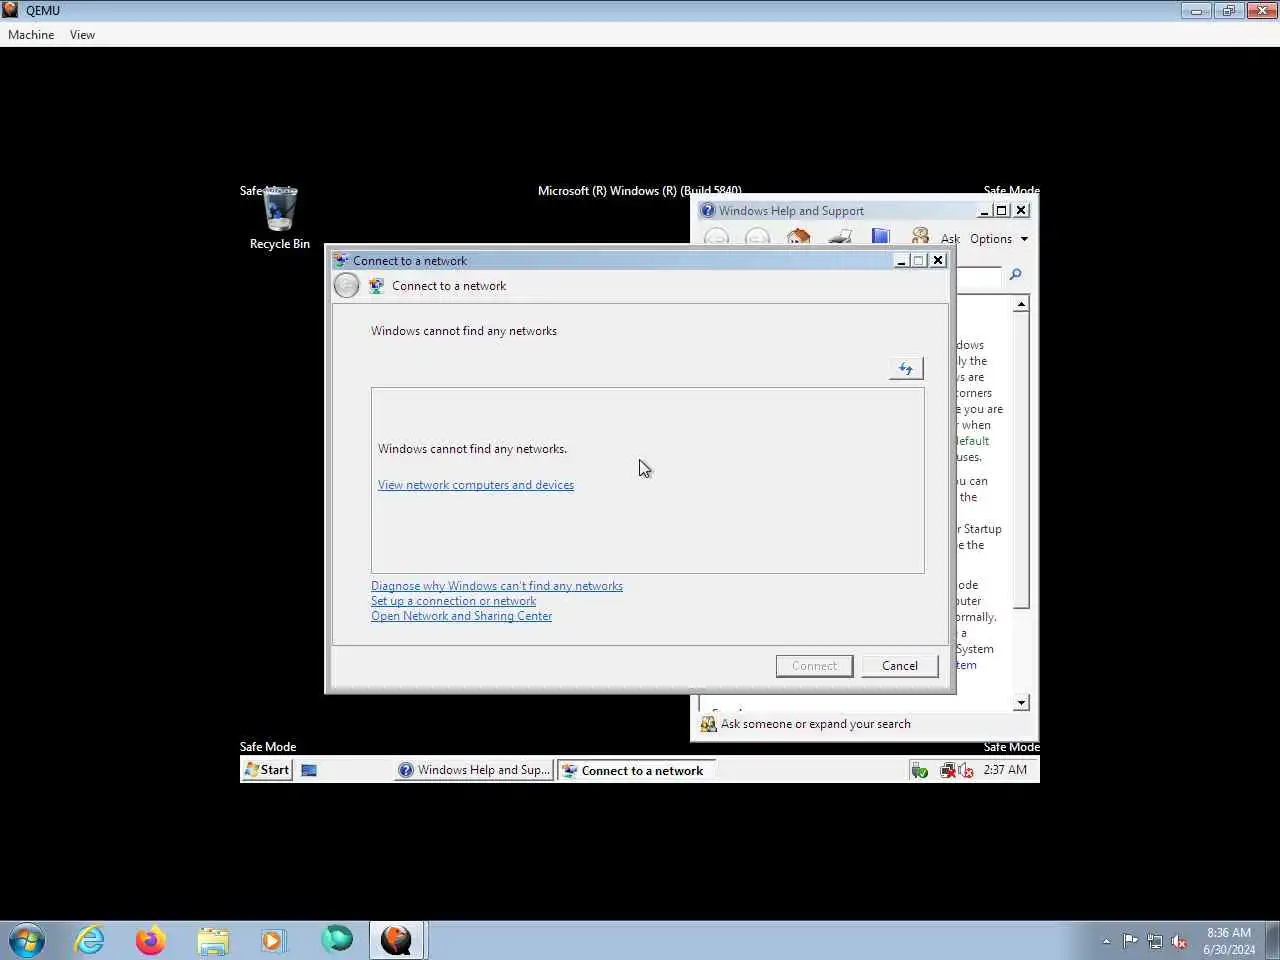Open host Windows Start orb
The width and height of the screenshot is (1280, 960).
click(x=27, y=940)
